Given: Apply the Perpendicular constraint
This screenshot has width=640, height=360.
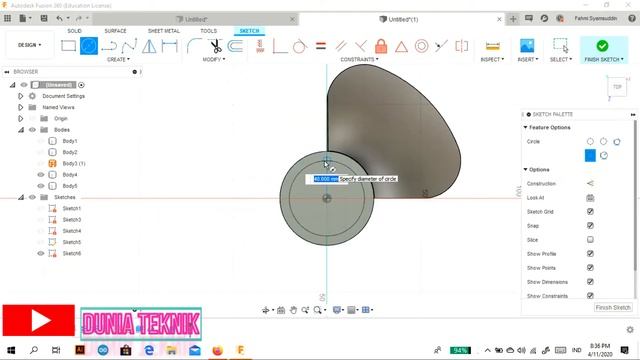Looking at the screenshot, I should [361, 46].
